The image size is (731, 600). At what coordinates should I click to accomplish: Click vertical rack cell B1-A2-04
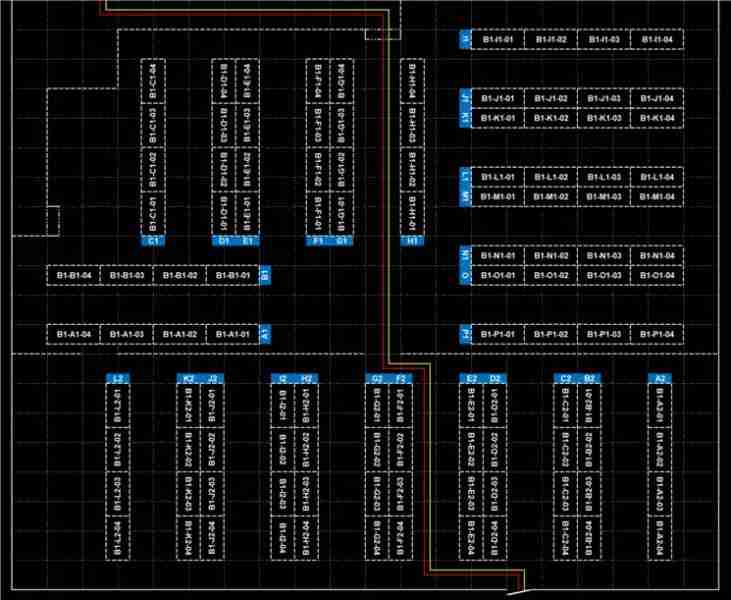click(660, 538)
